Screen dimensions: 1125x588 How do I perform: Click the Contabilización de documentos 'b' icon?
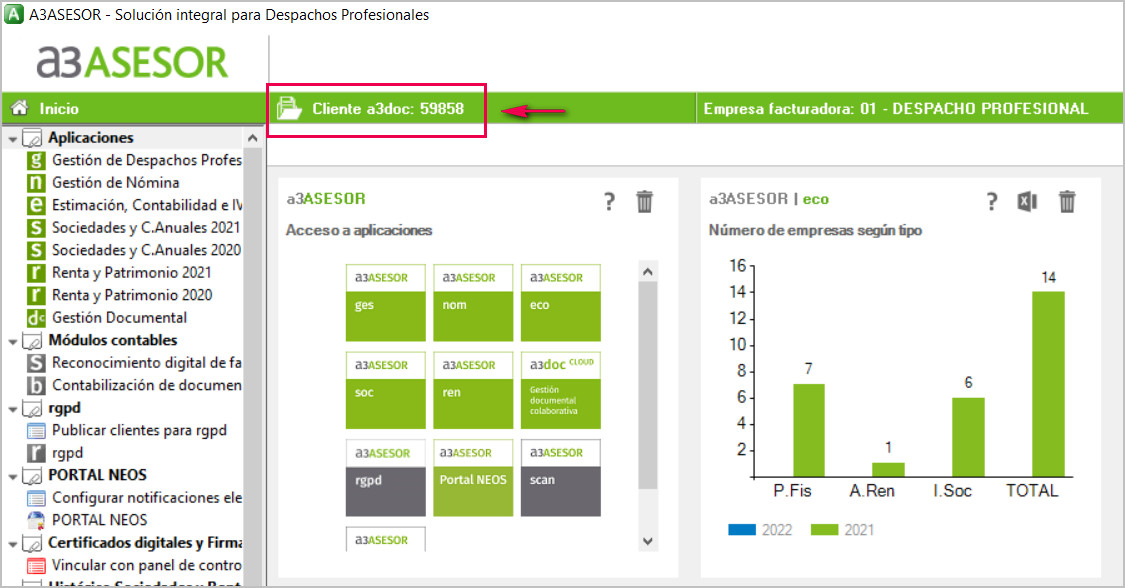36,385
